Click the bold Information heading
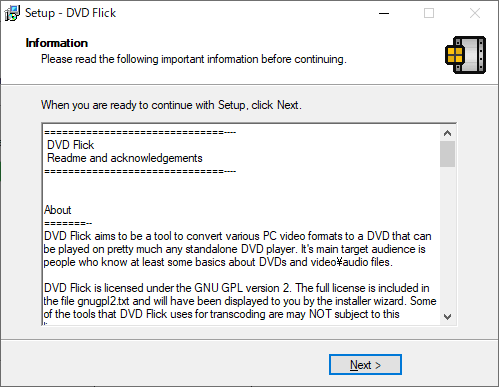 pos(57,43)
